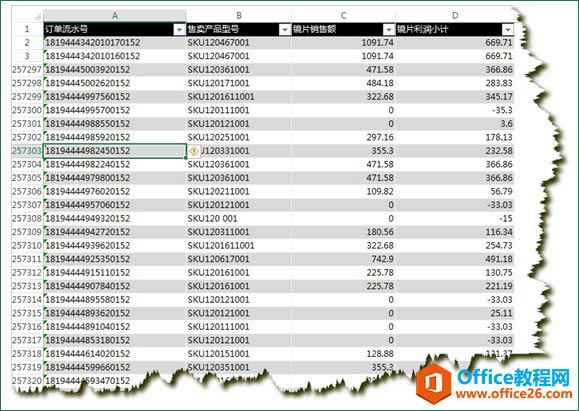Select cell 1819444925350152

115,259
